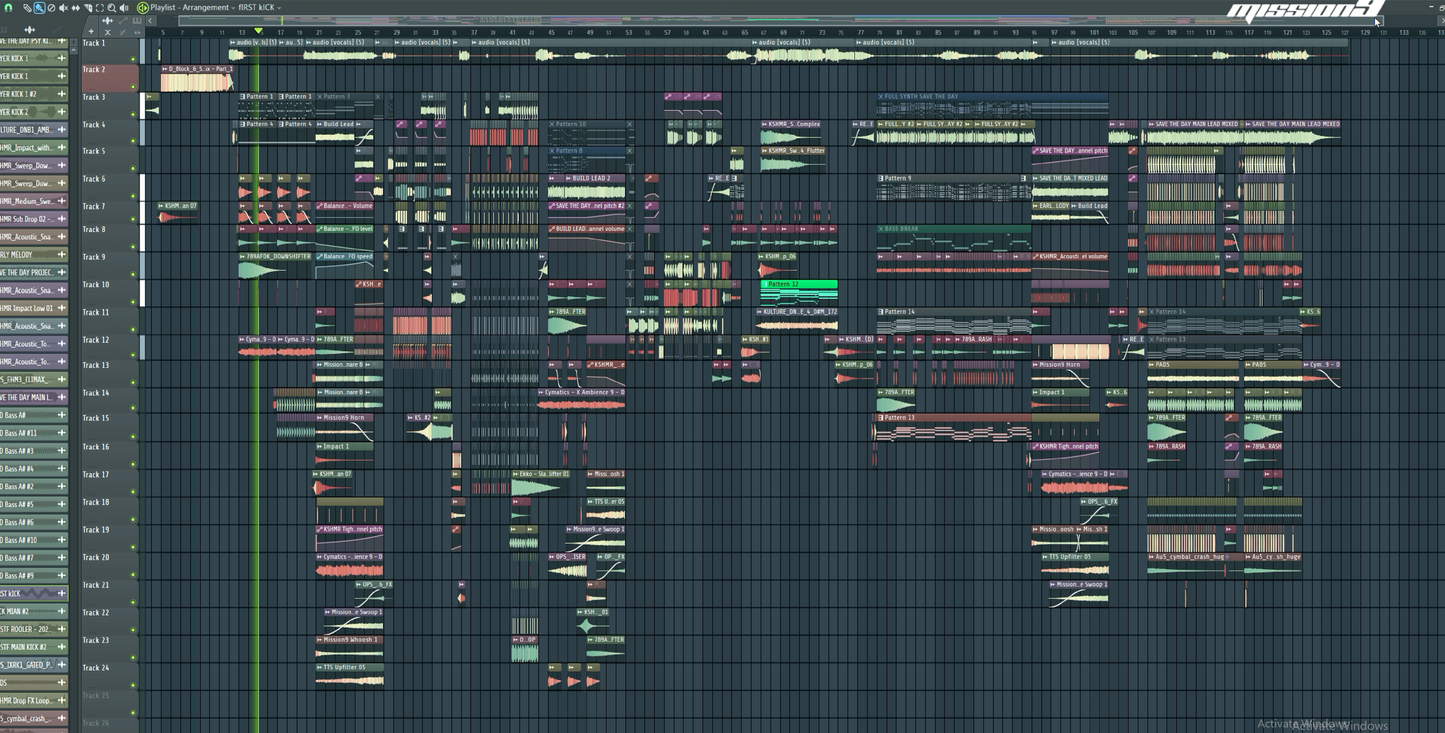Select the green Pattern 12 clip
The height and width of the screenshot is (733, 1445).
[x=797, y=285]
